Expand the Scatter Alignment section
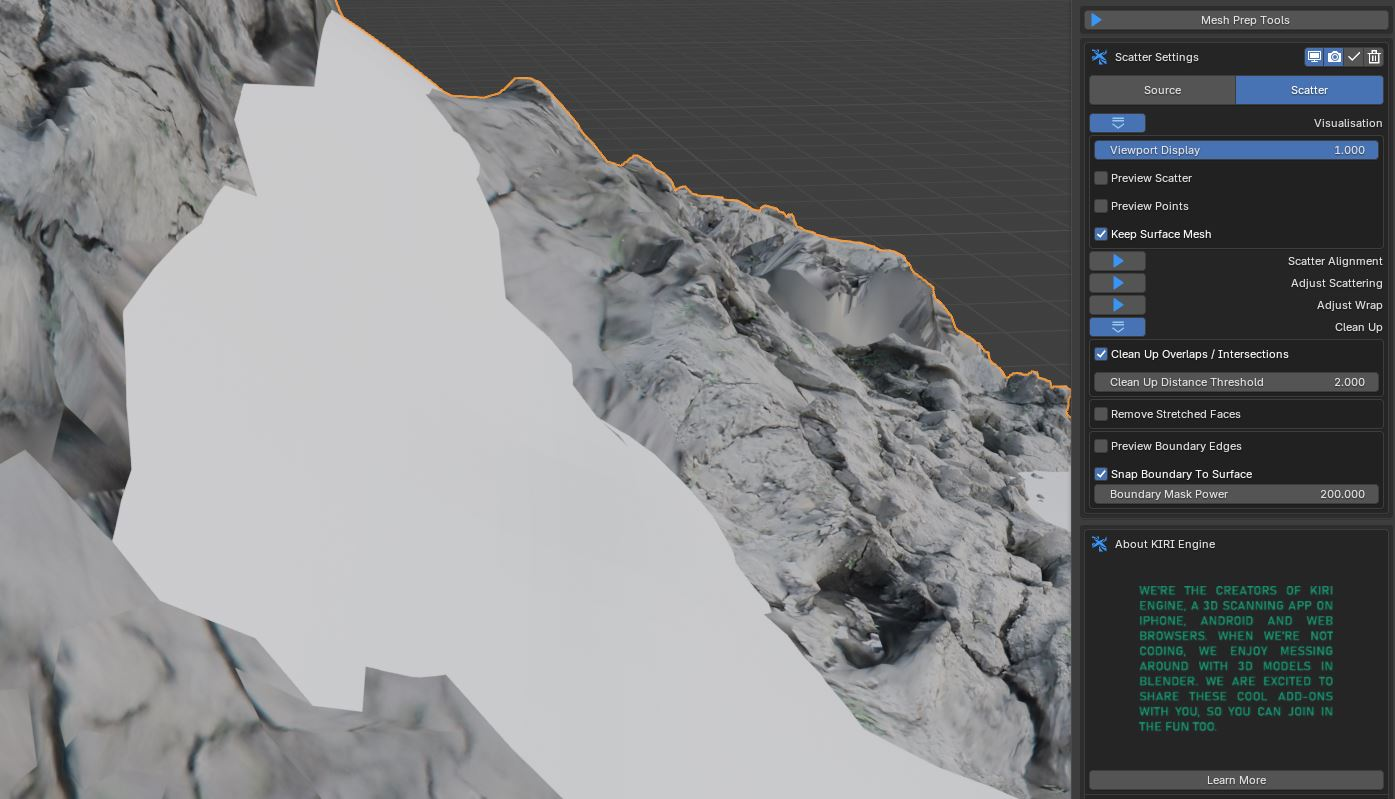This screenshot has height=799, width=1395. 1117,261
